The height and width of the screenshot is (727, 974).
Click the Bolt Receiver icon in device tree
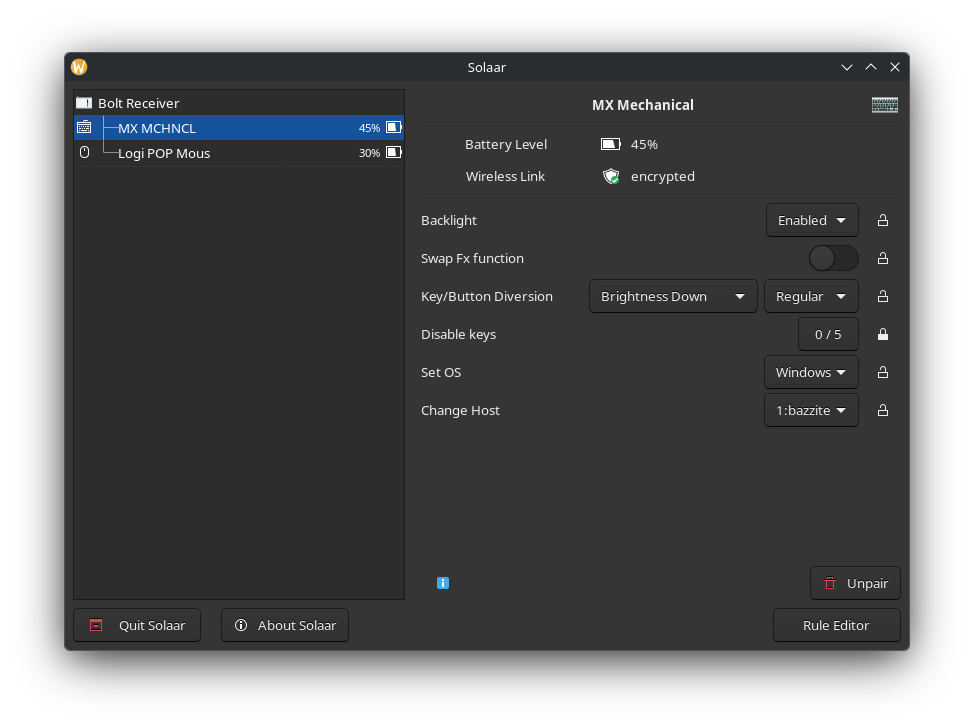(x=84, y=103)
